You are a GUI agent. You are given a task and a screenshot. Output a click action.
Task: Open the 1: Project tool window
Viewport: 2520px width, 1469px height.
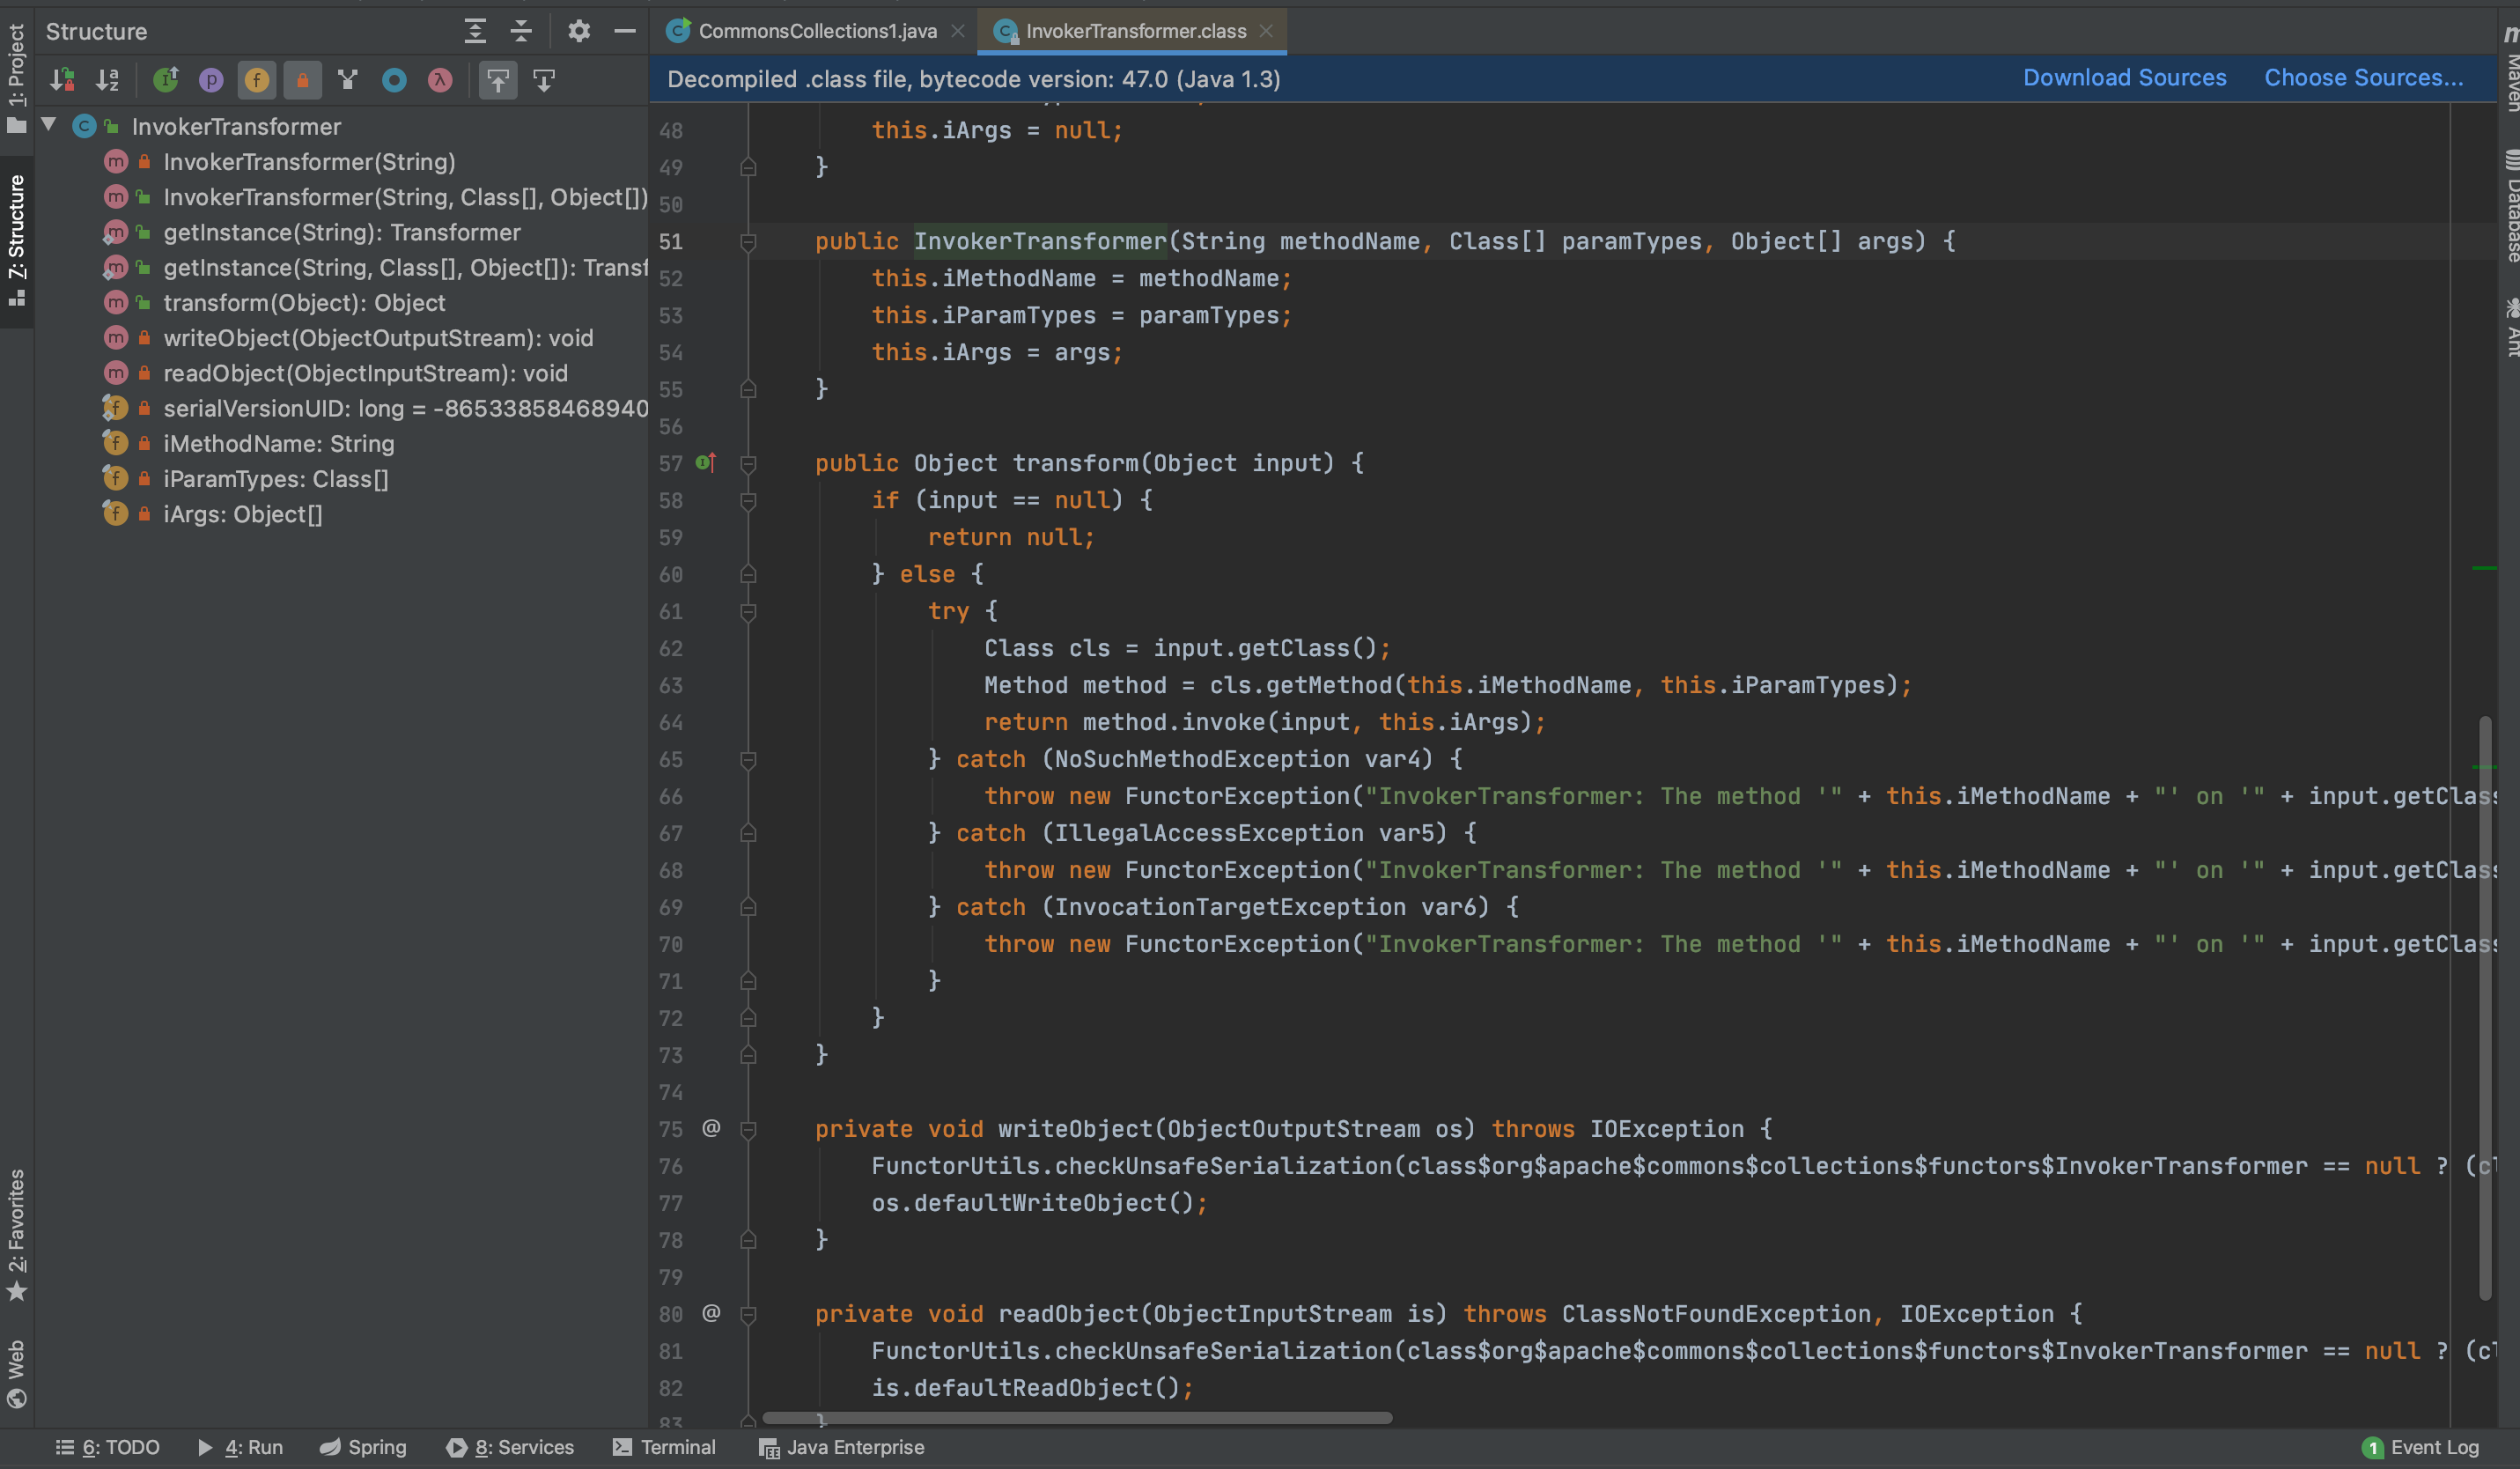click(17, 78)
